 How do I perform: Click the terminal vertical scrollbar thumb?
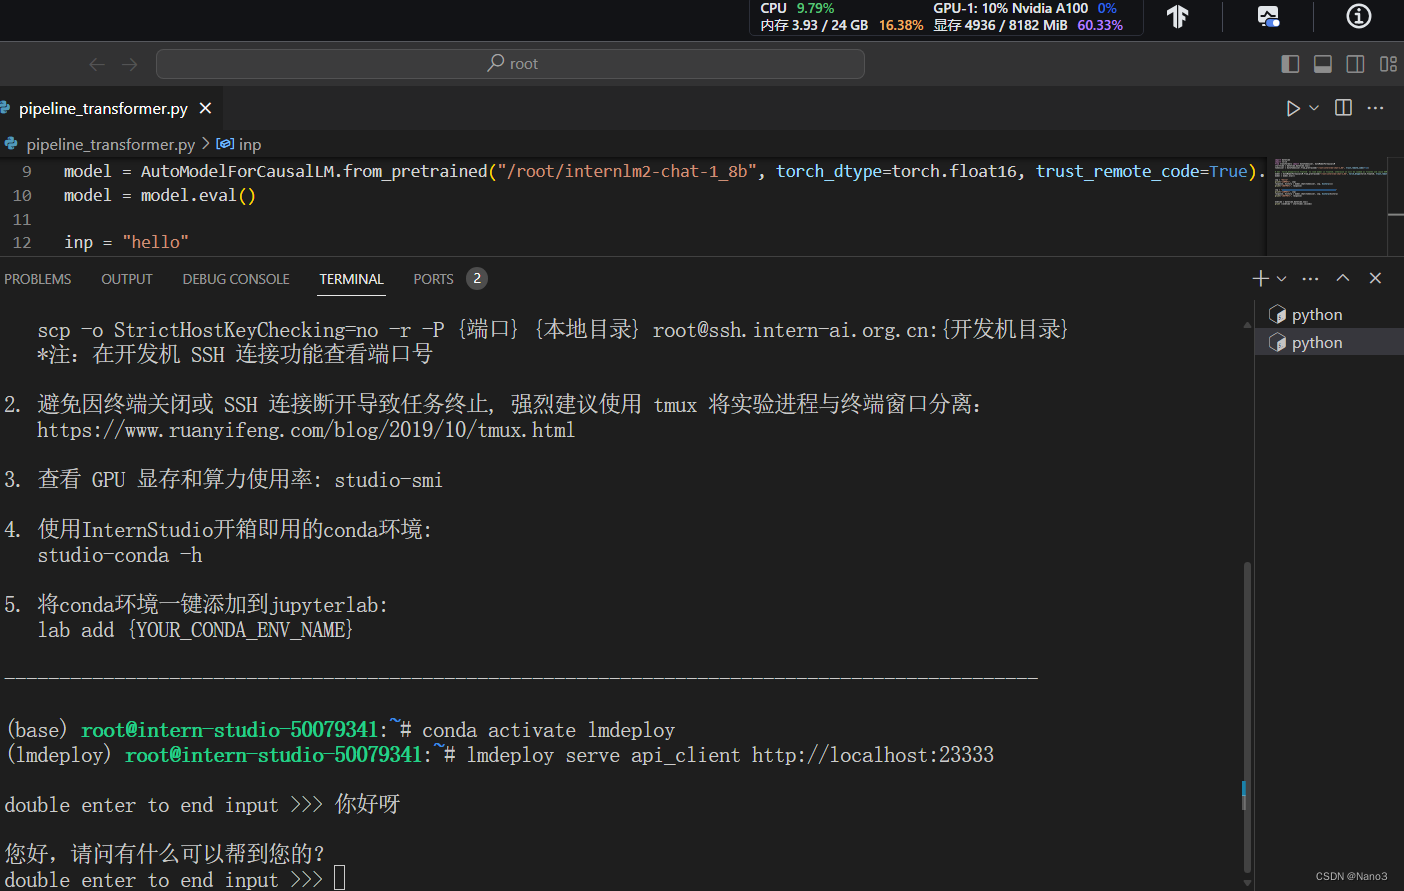[1247, 717]
